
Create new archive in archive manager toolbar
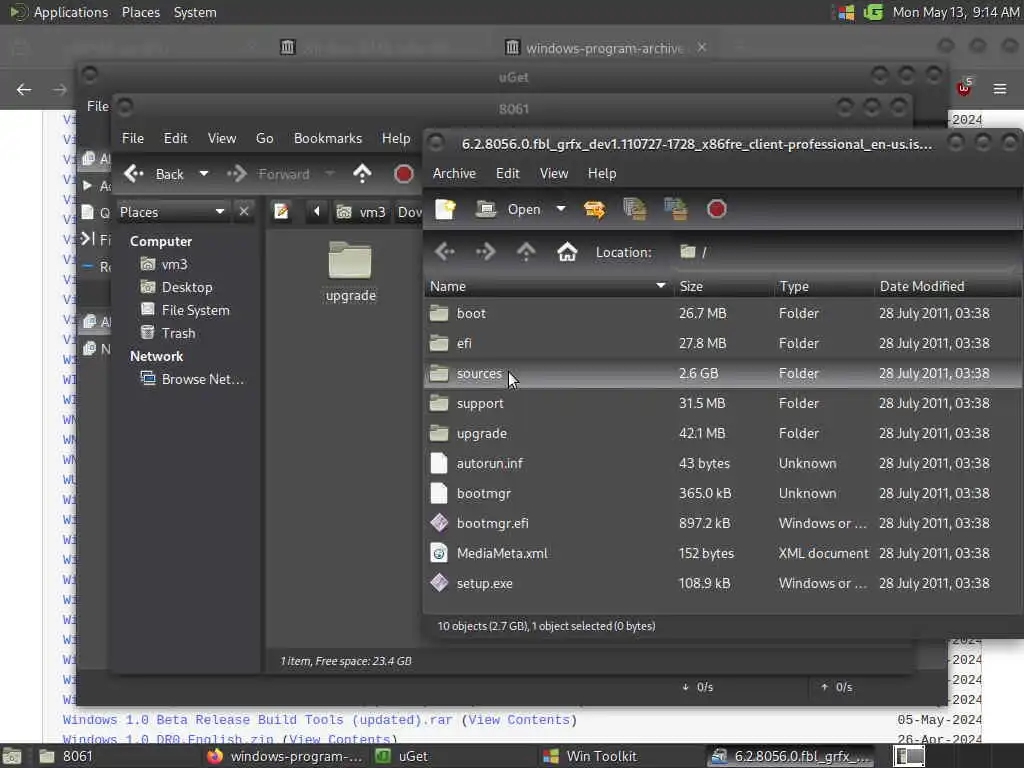445,209
